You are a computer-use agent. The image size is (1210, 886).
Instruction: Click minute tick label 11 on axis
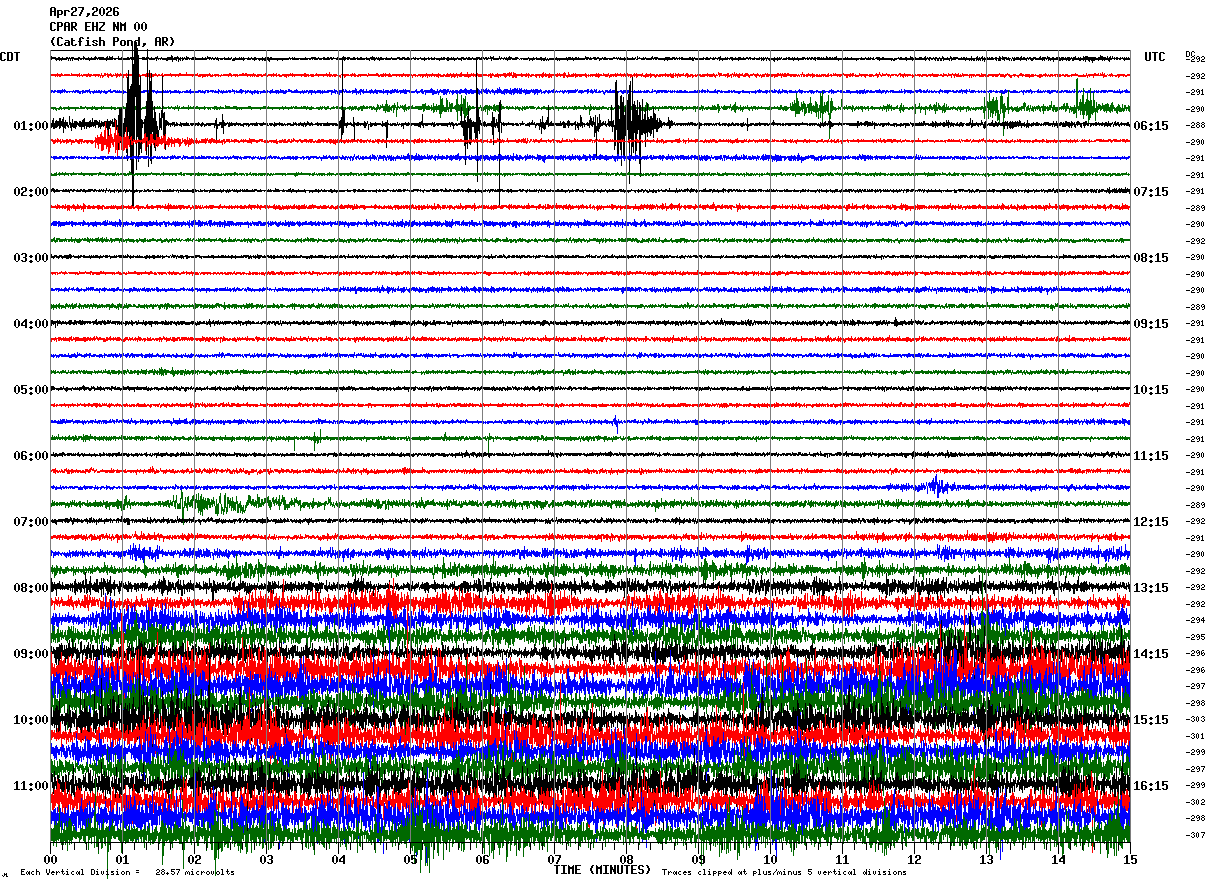click(x=842, y=859)
